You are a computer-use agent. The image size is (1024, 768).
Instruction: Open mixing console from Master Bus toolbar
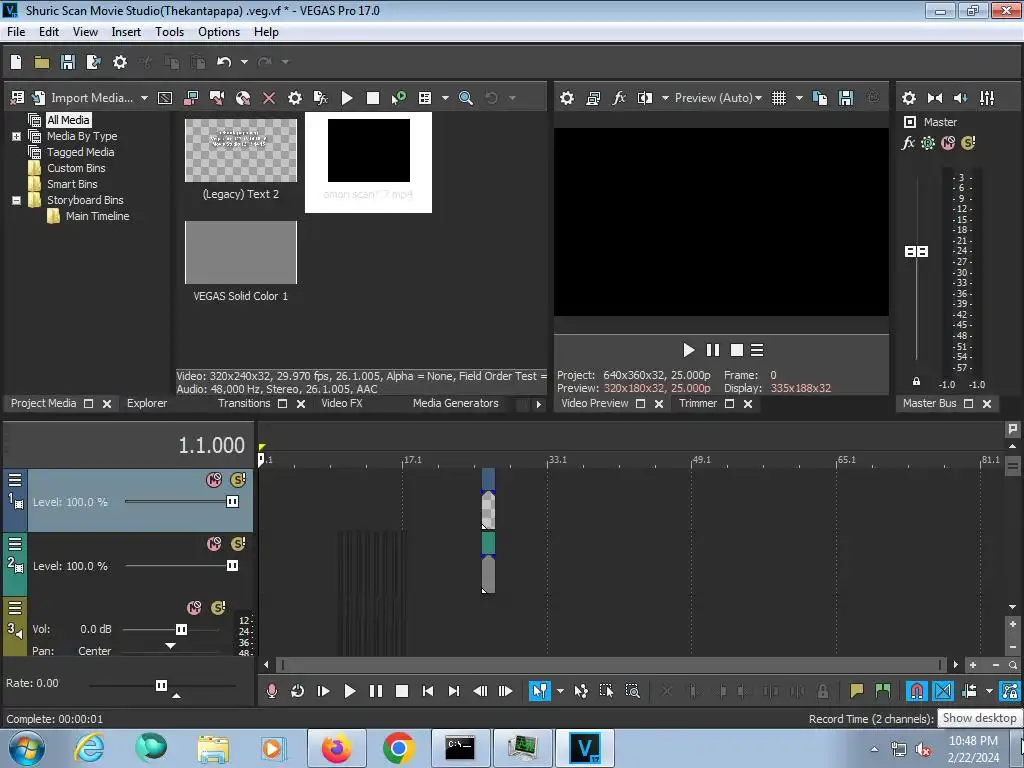click(987, 98)
